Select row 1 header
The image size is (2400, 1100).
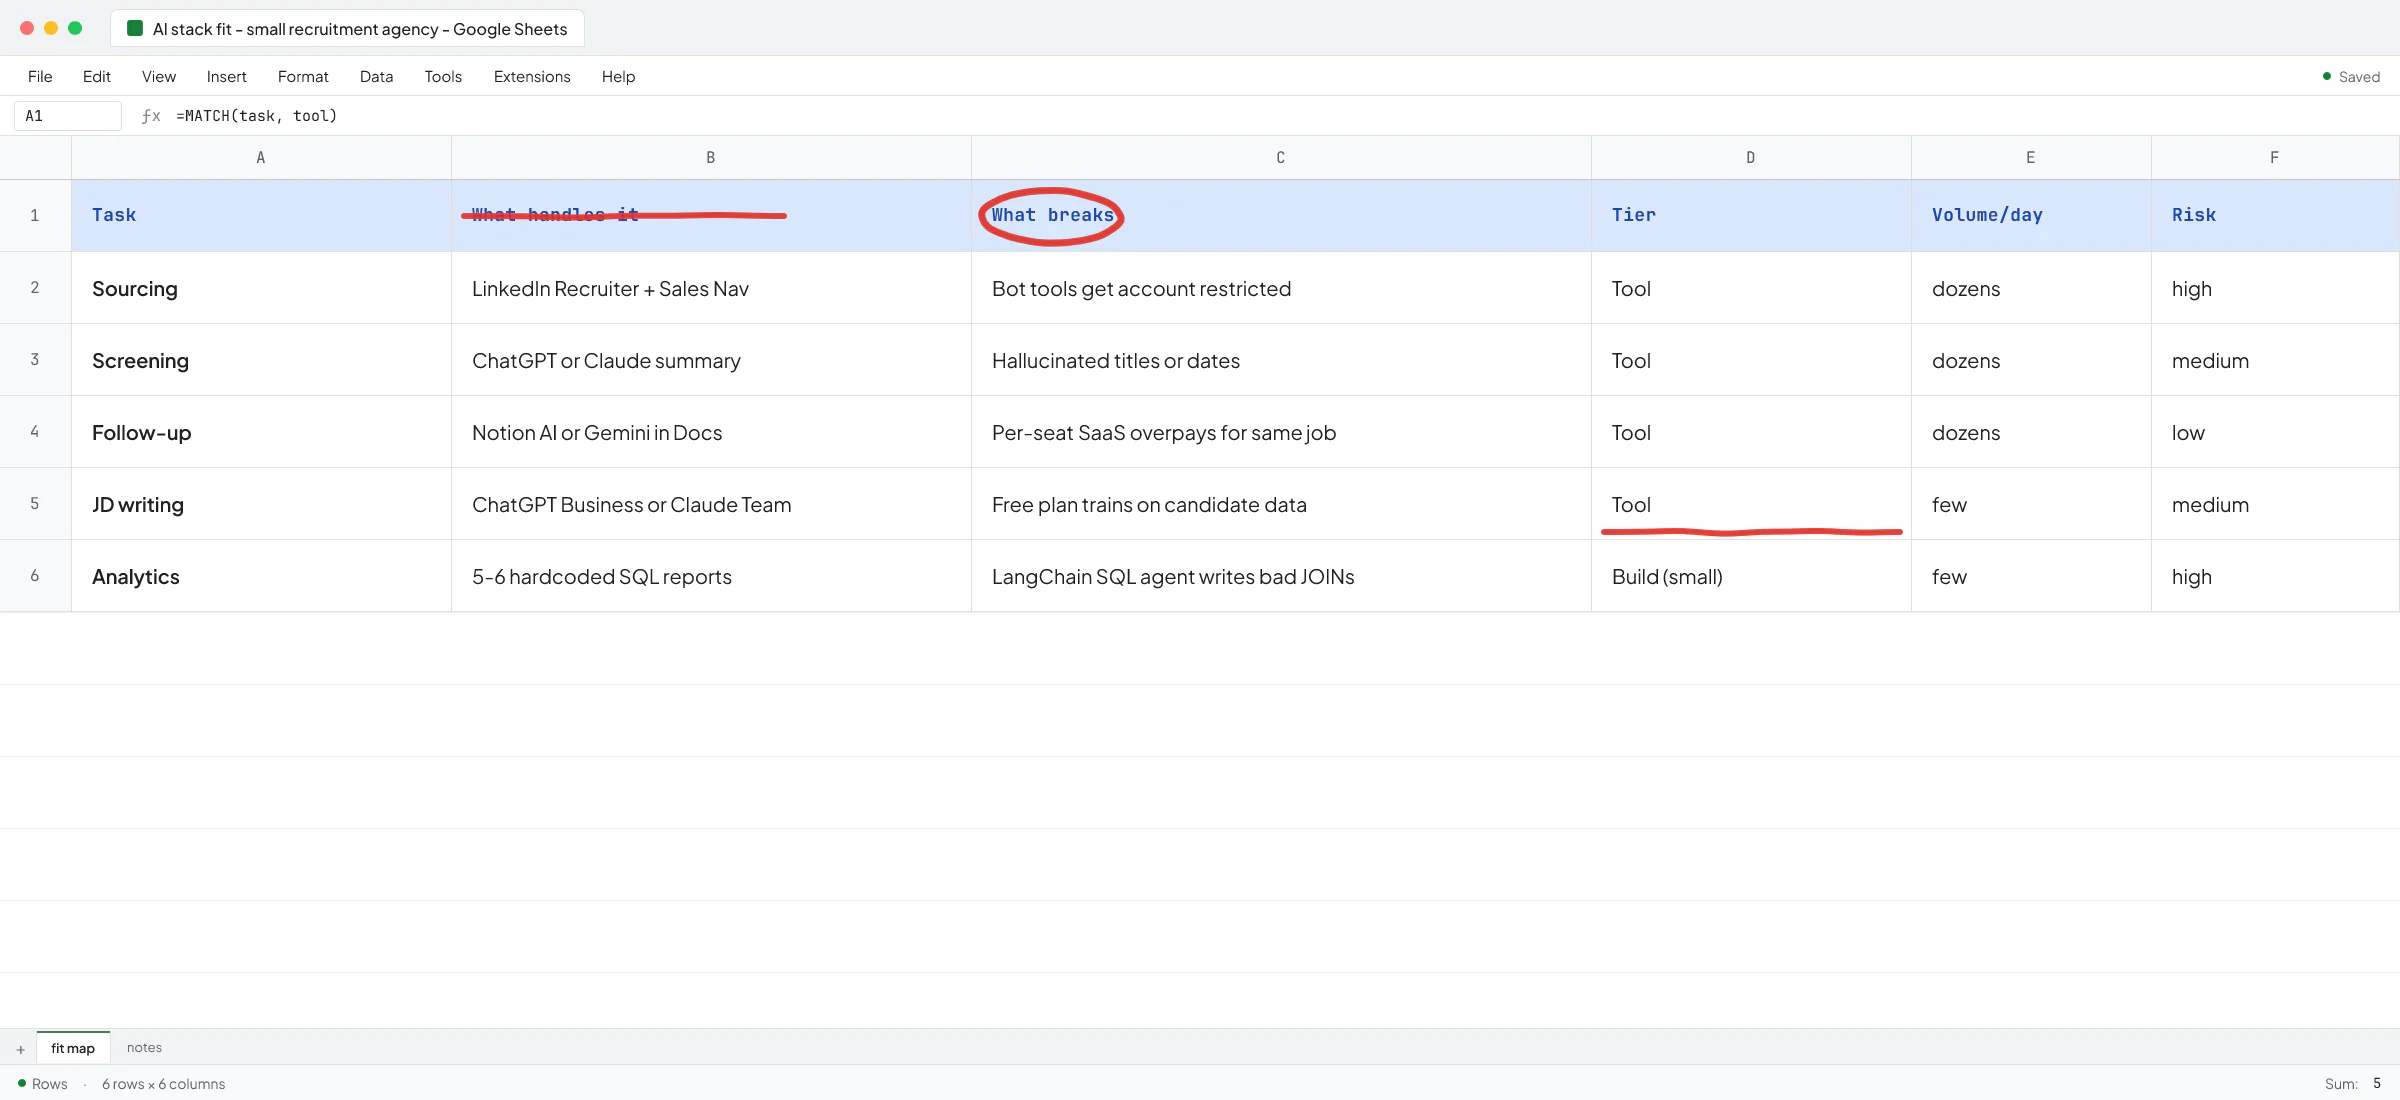[35, 216]
